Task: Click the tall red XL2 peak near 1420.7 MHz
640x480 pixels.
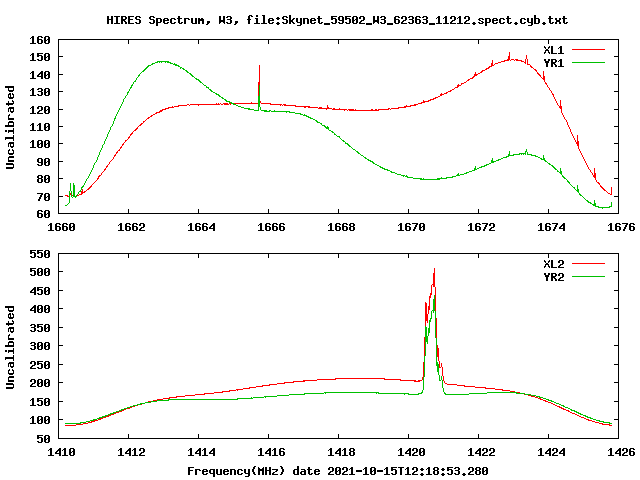Action: tap(434, 278)
